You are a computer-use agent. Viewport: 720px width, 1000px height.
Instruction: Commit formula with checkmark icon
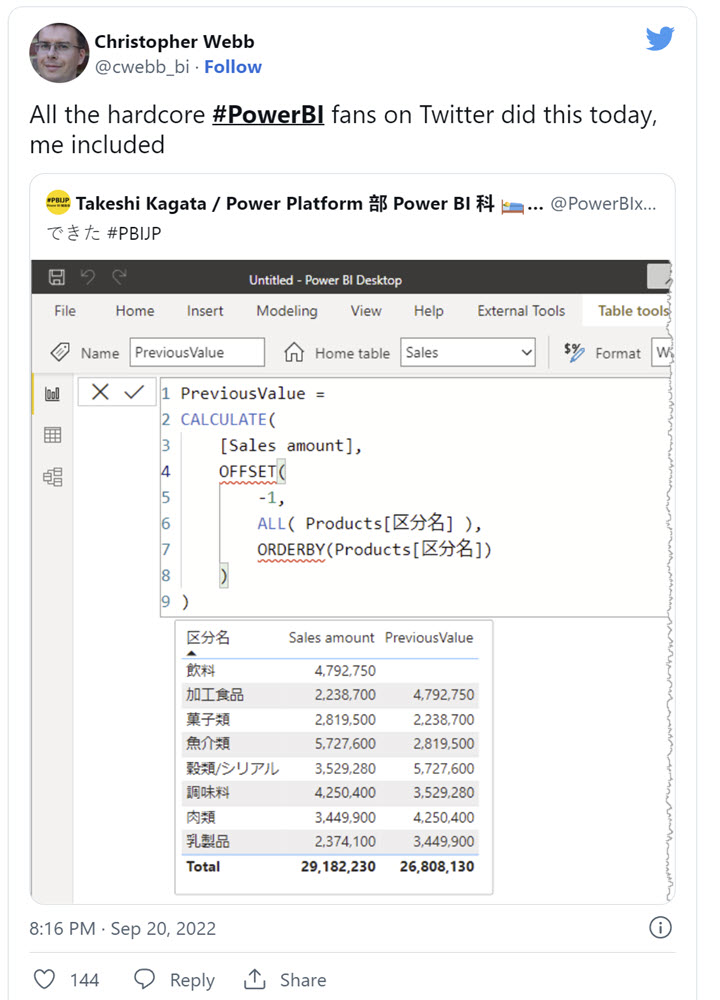pos(134,392)
